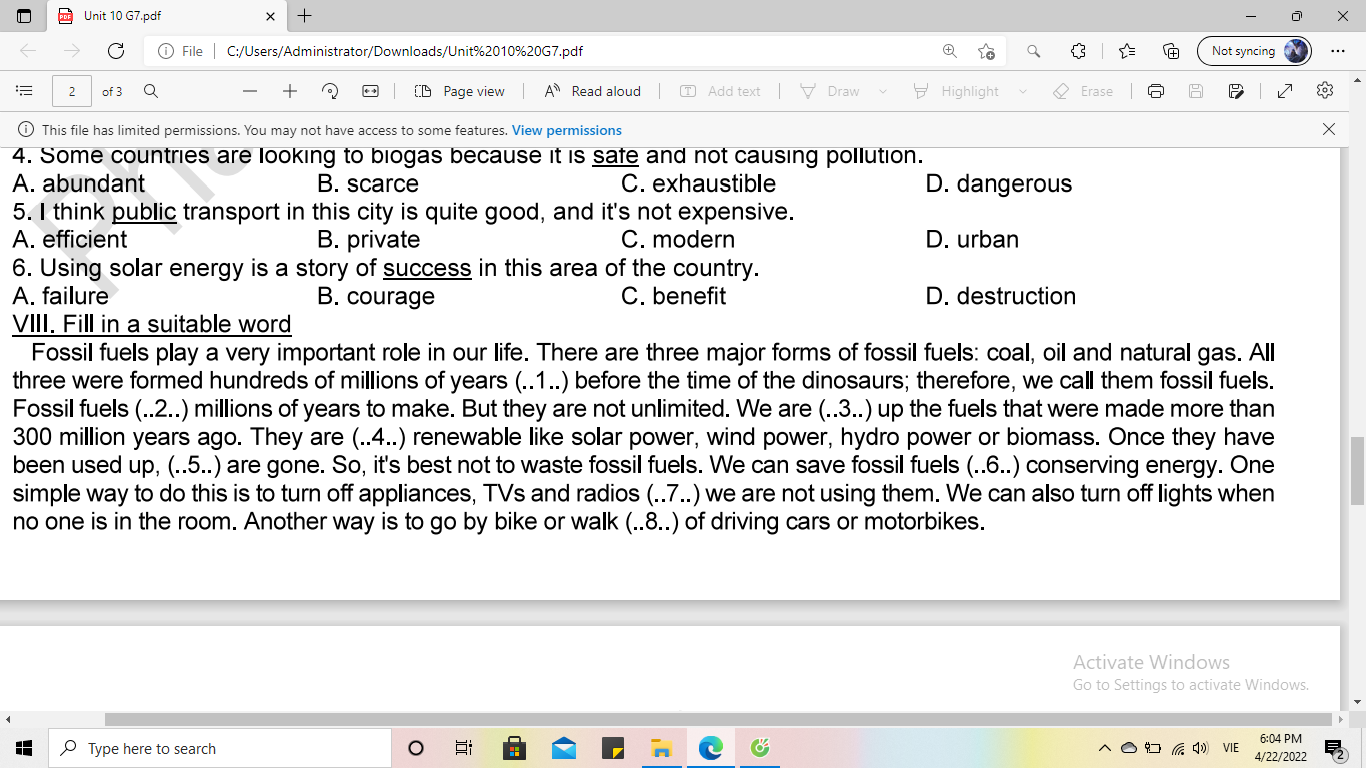
Task: Expand the Highlight color dropdown arrow
Action: [1022, 91]
